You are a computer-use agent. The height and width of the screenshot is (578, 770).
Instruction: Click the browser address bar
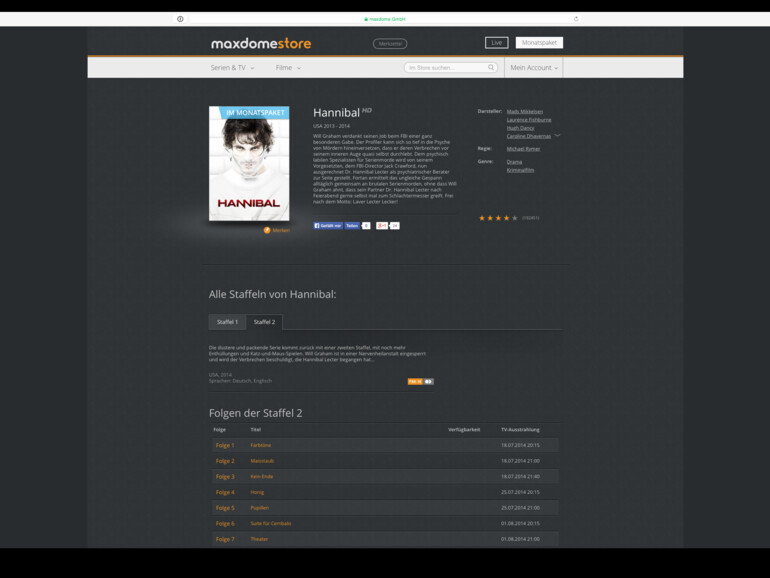(x=385, y=19)
